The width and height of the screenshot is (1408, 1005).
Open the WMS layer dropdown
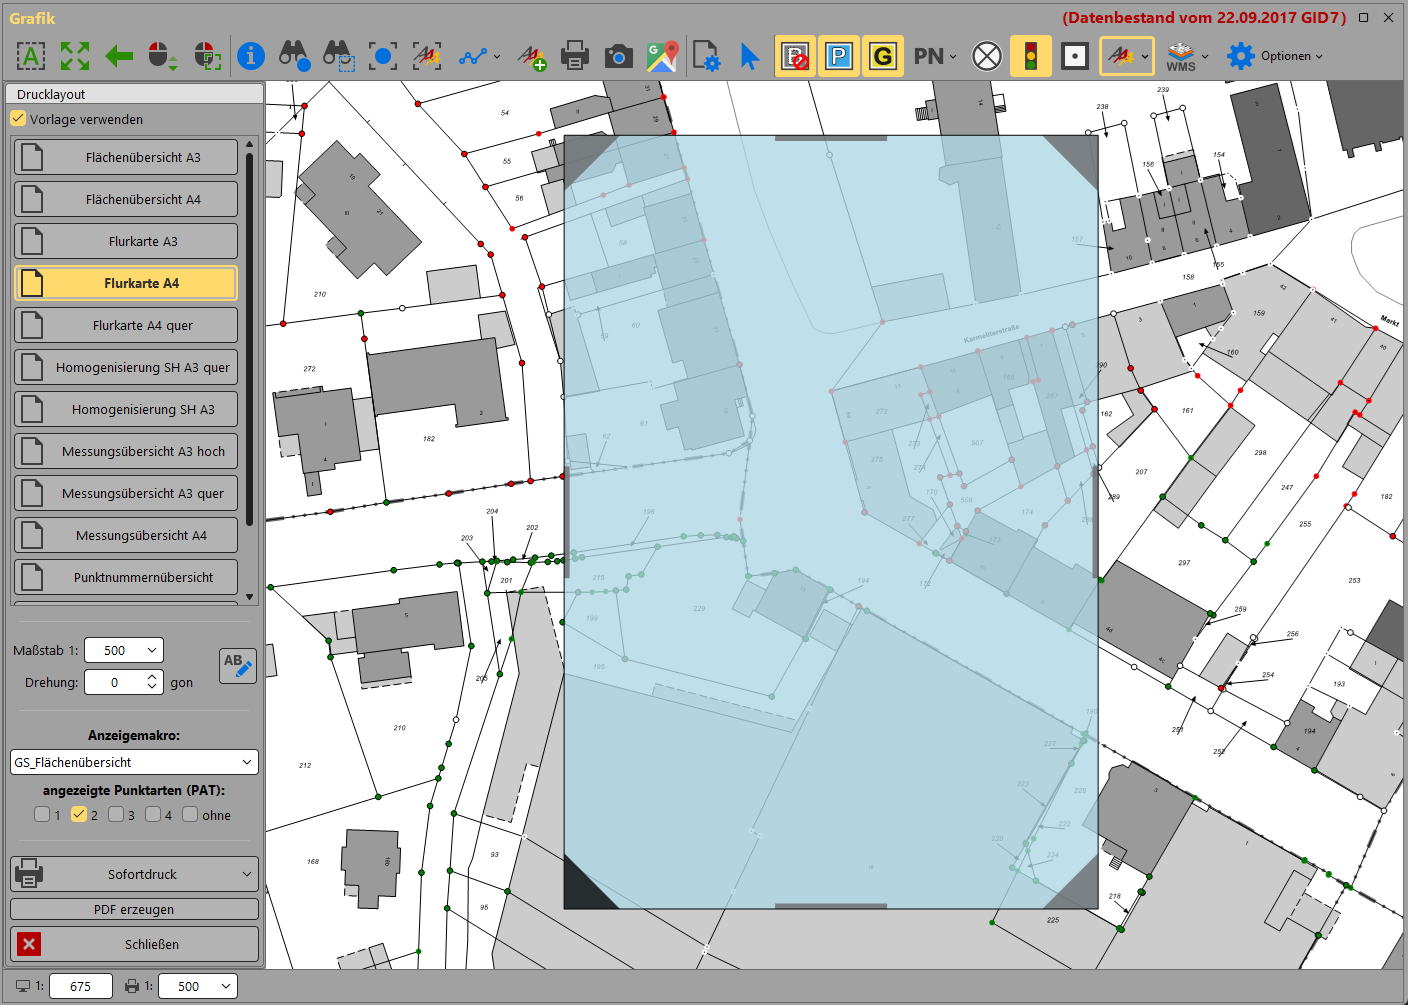(x=1187, y=56)
